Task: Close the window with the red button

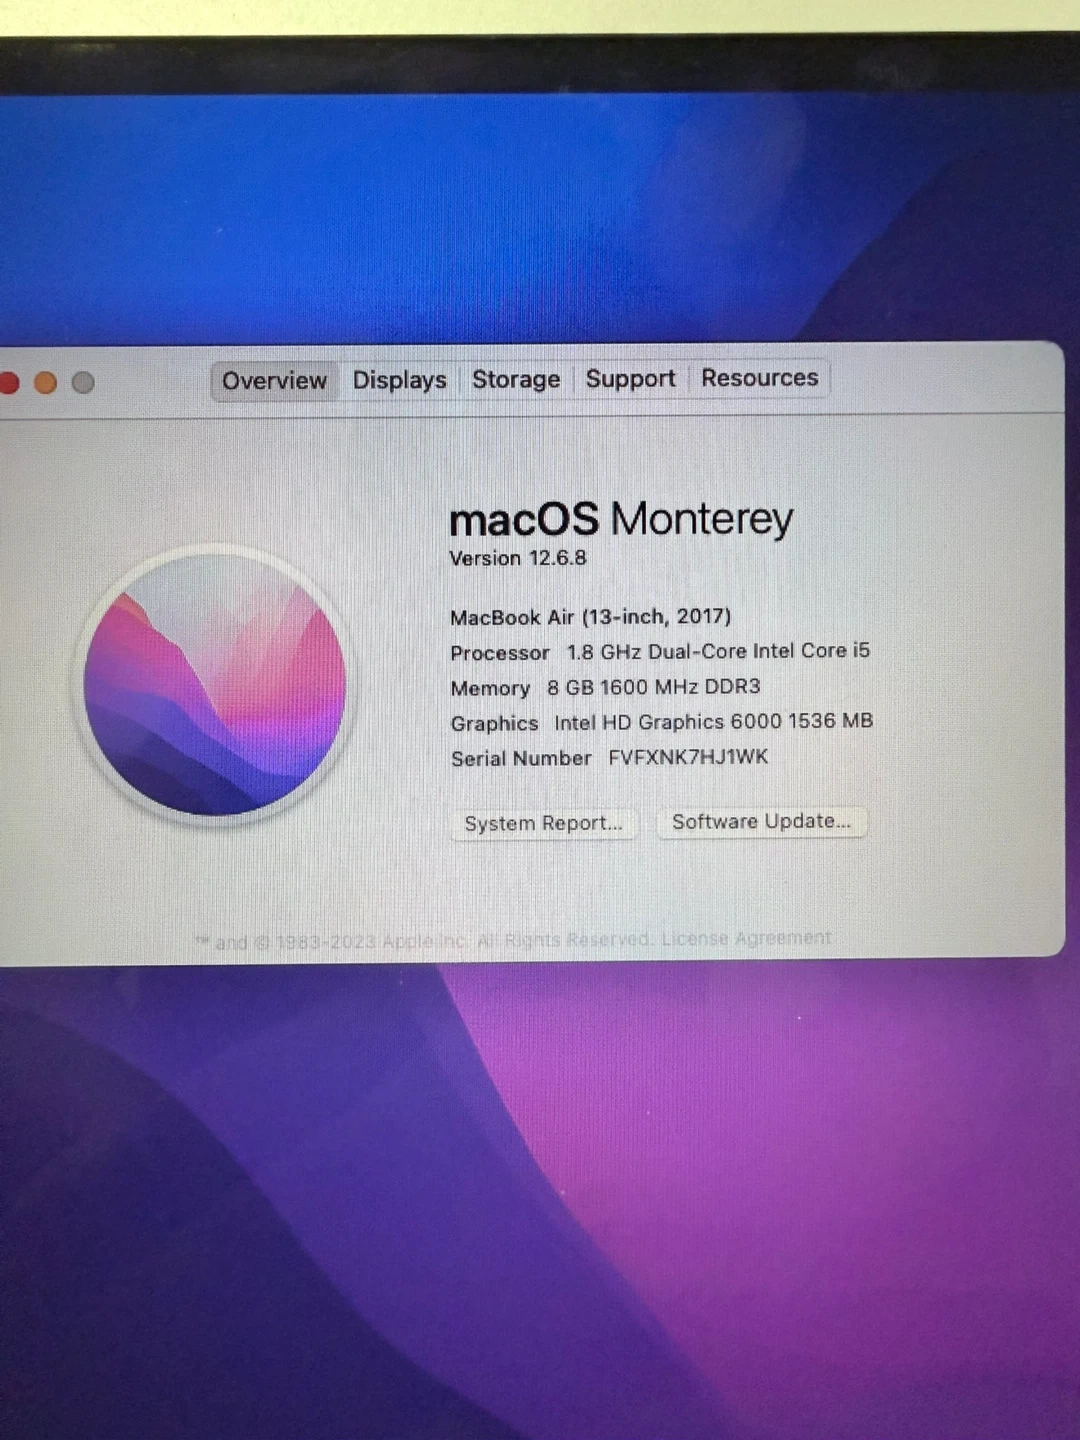Action: (x=9, y=383)
